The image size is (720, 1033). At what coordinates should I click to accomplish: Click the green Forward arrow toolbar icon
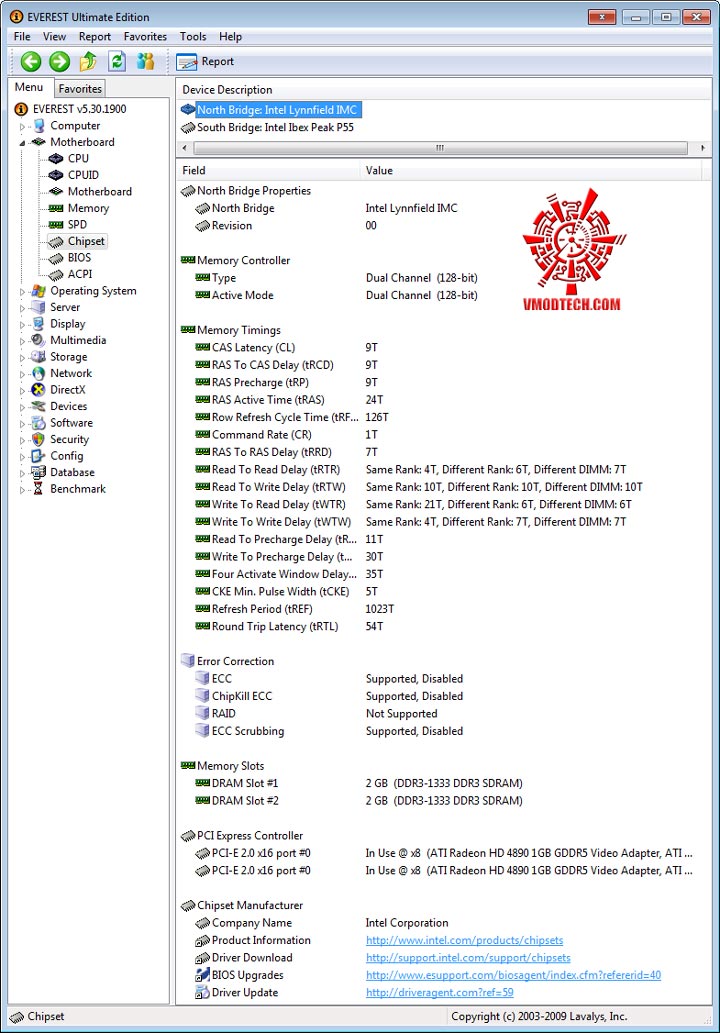point(59,62)
